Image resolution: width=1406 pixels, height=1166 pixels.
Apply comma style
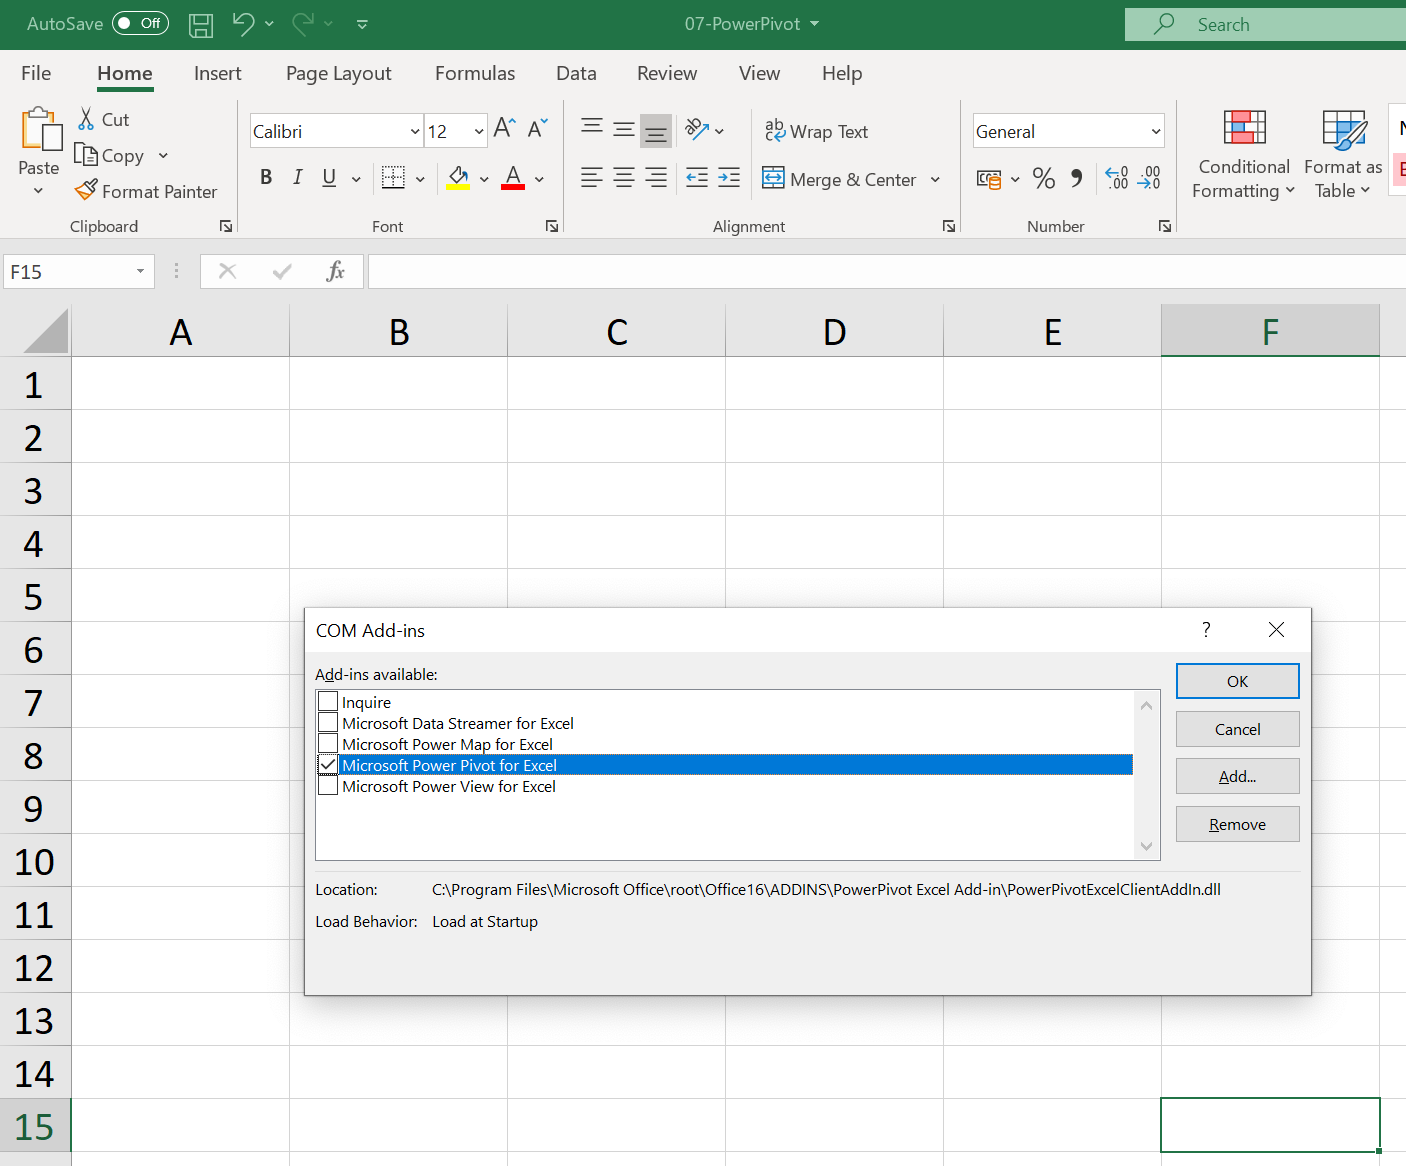1076,178
